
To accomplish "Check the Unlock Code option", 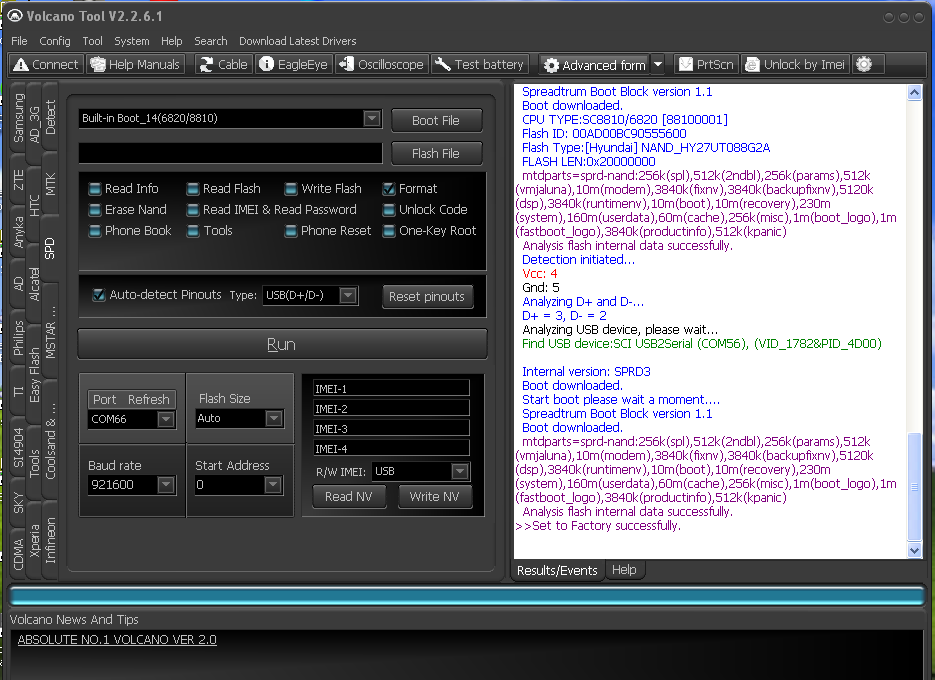I will [x=389, y=210].
